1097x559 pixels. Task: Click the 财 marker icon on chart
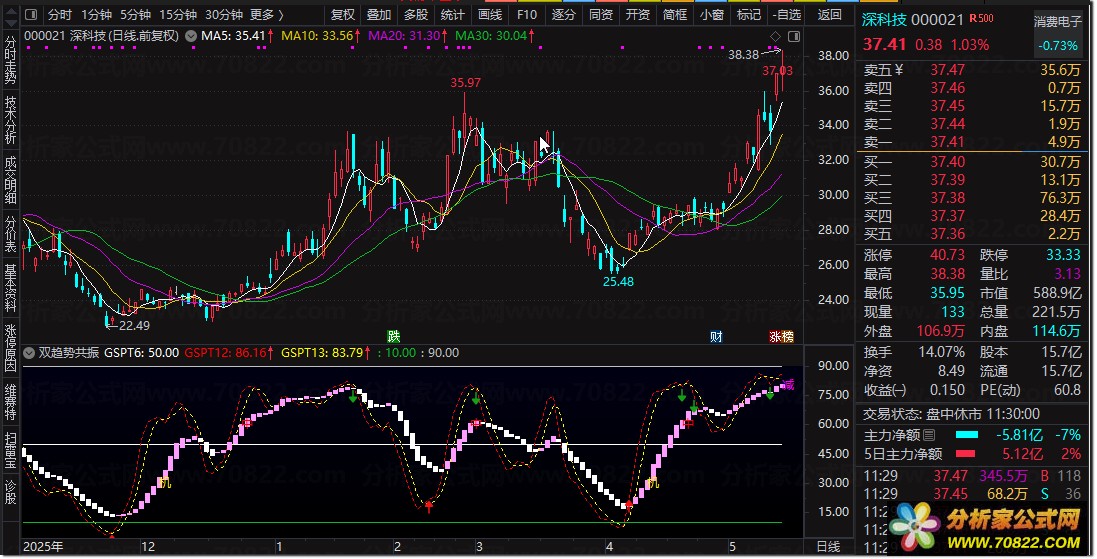716,337
